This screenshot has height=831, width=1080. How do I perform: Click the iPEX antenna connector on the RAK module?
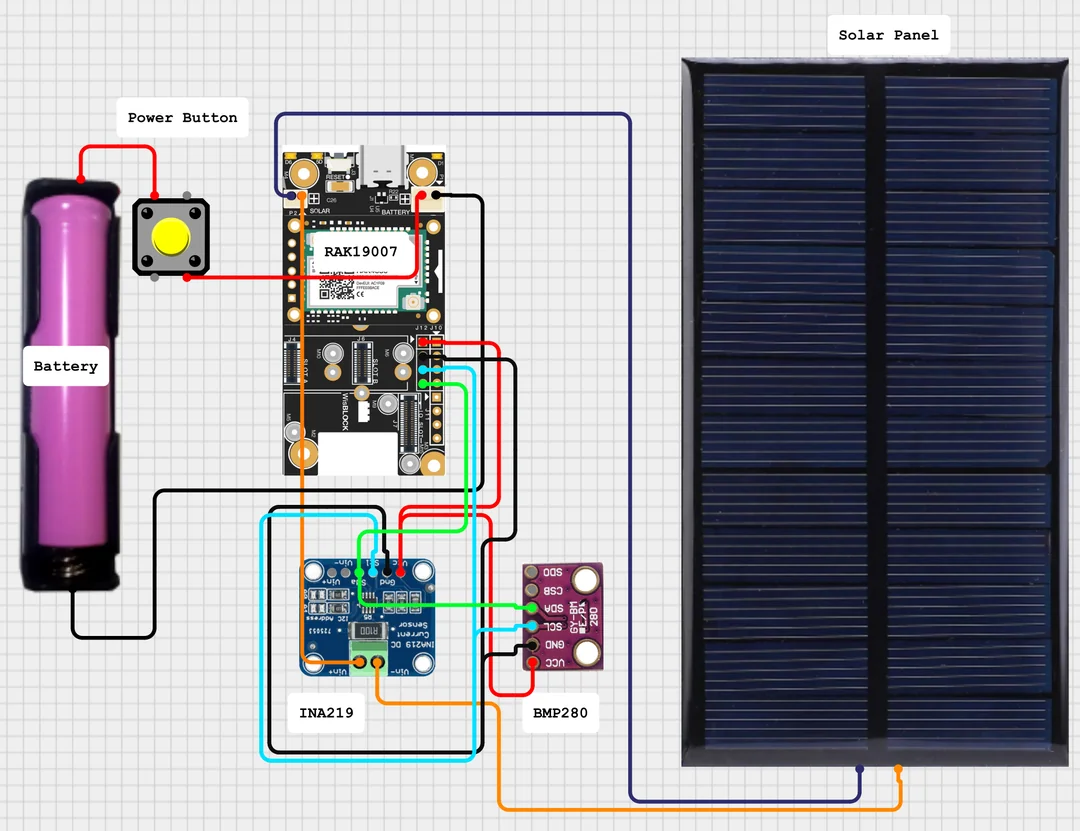point(413,301)
